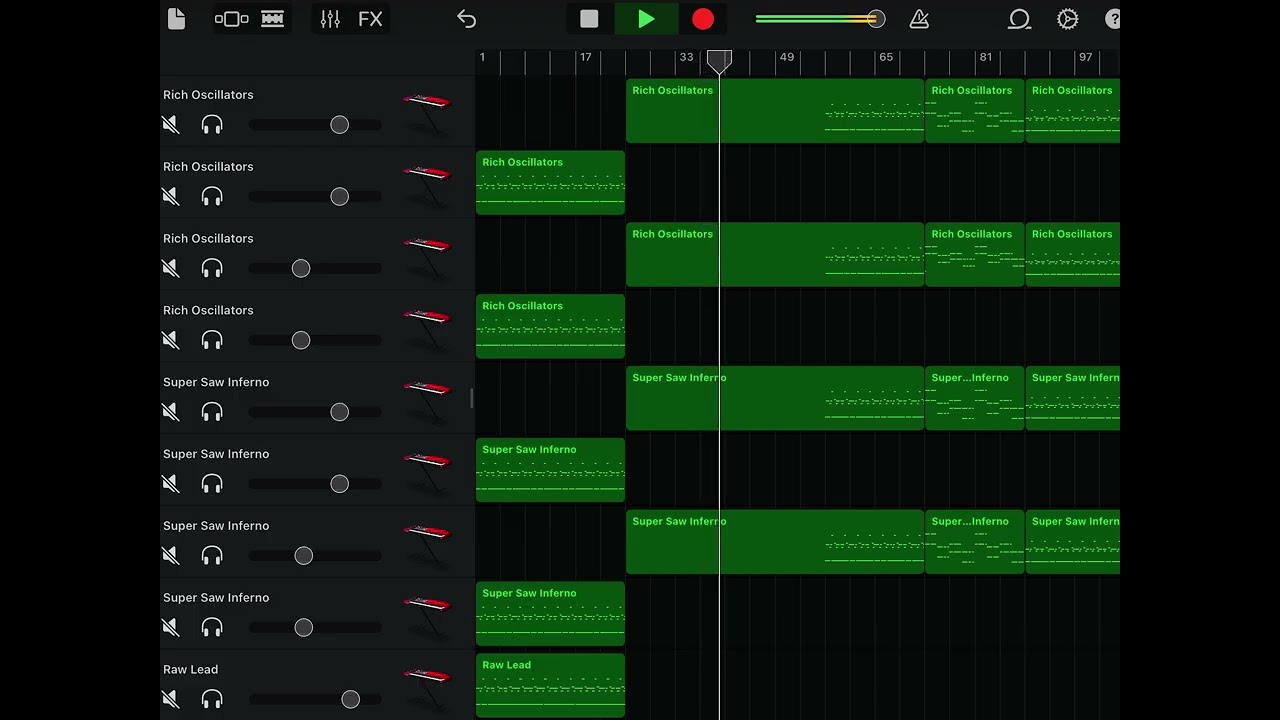Select Rich Oscillators region near bar 81, first track
This screenshot has width=1280, height=720.
coord(975,111)
